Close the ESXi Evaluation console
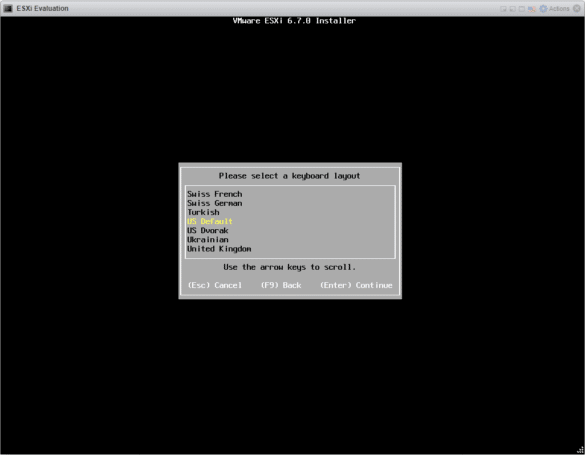The image size is (585, 455). pyautogui.click(x=577, y=8)
